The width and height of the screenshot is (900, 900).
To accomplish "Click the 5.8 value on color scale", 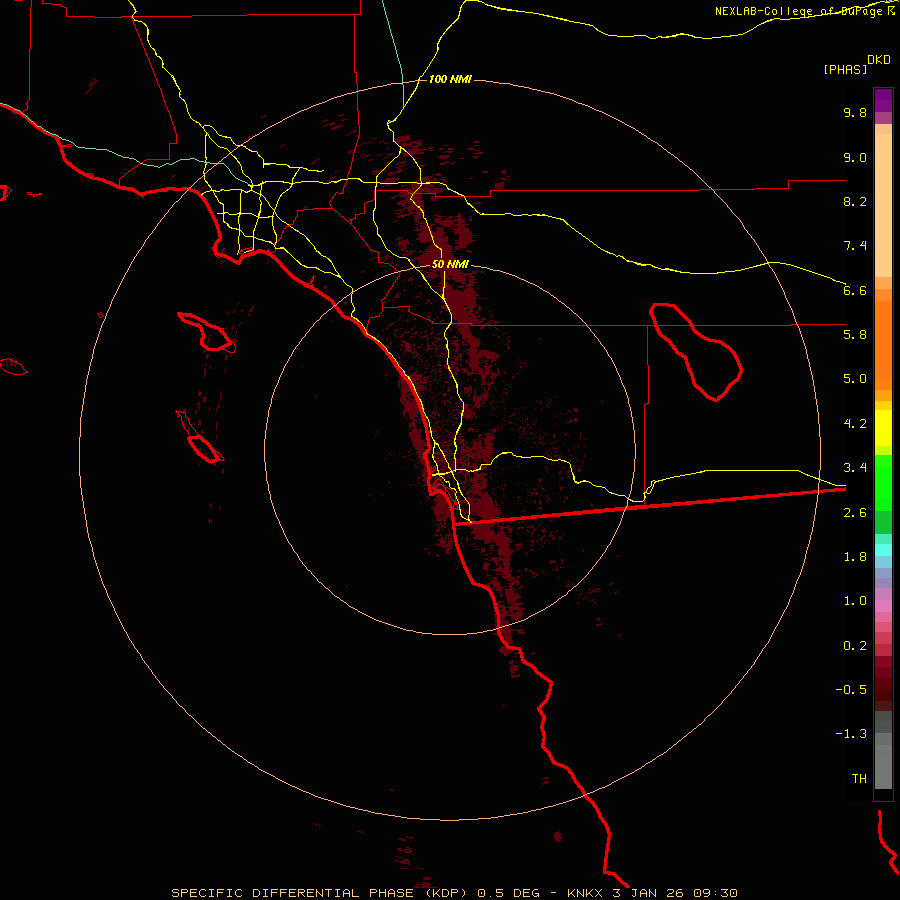I will click(855, 335).
